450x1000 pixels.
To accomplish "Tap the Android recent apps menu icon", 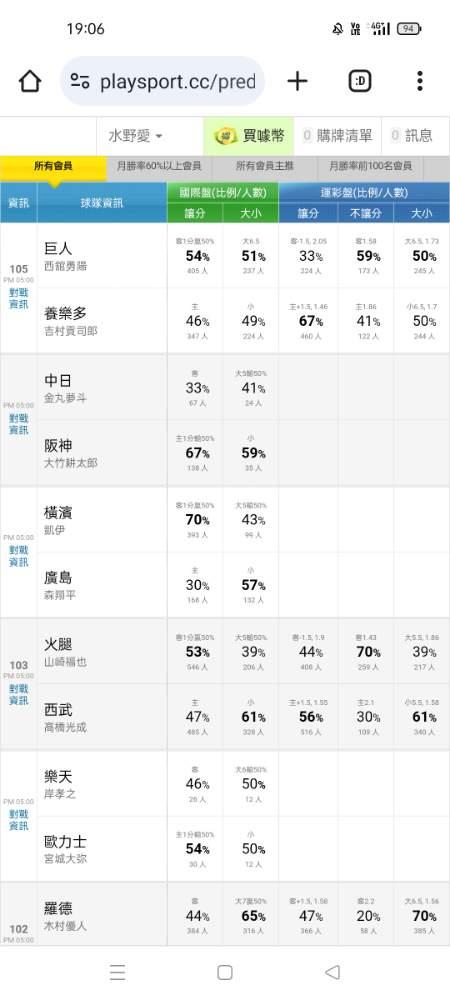I will (117, 972).
